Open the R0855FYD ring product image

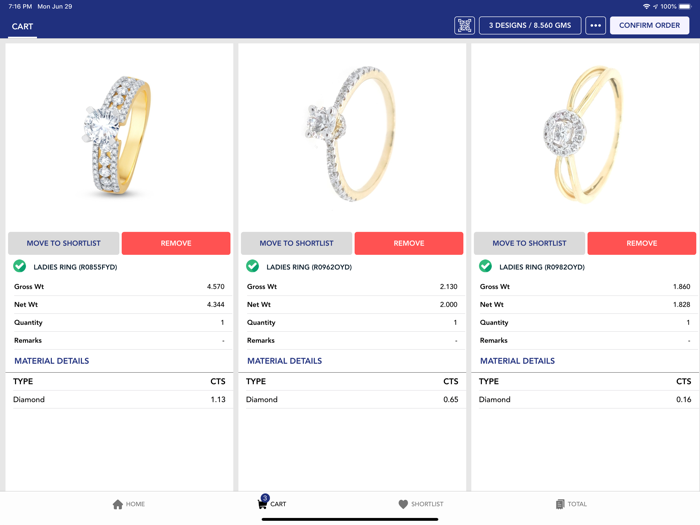(117, 135)
